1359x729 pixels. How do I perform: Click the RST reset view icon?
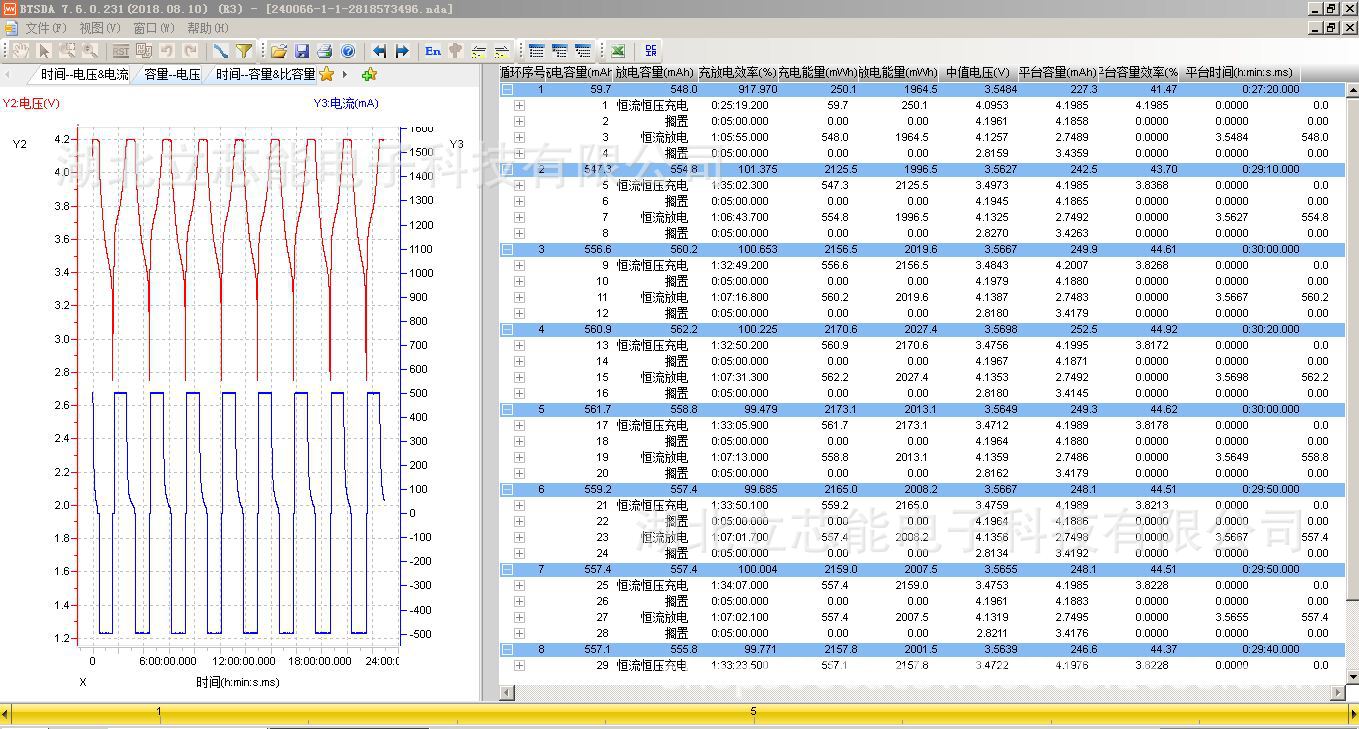(x=120, y=50)
